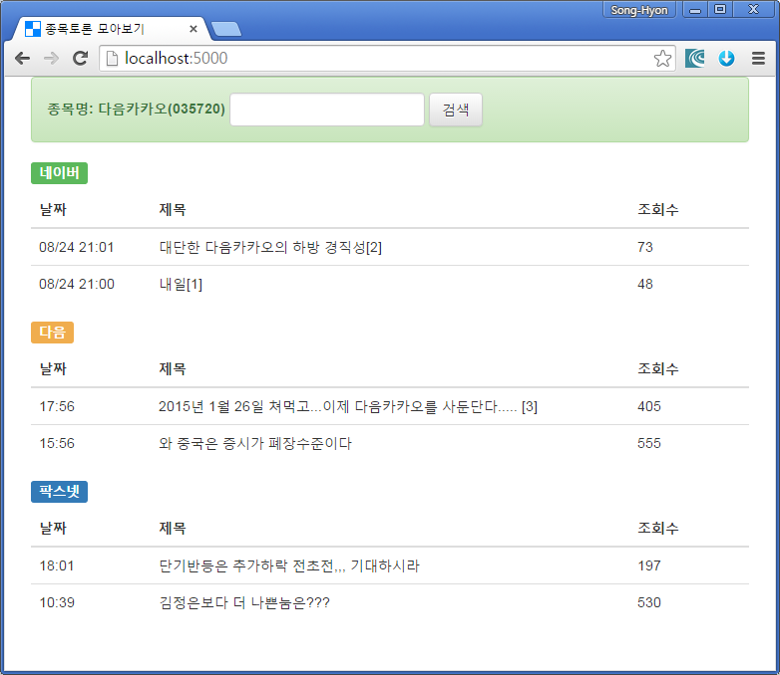
Task: Click the green 네이버 label
Action: coord(59,173)
